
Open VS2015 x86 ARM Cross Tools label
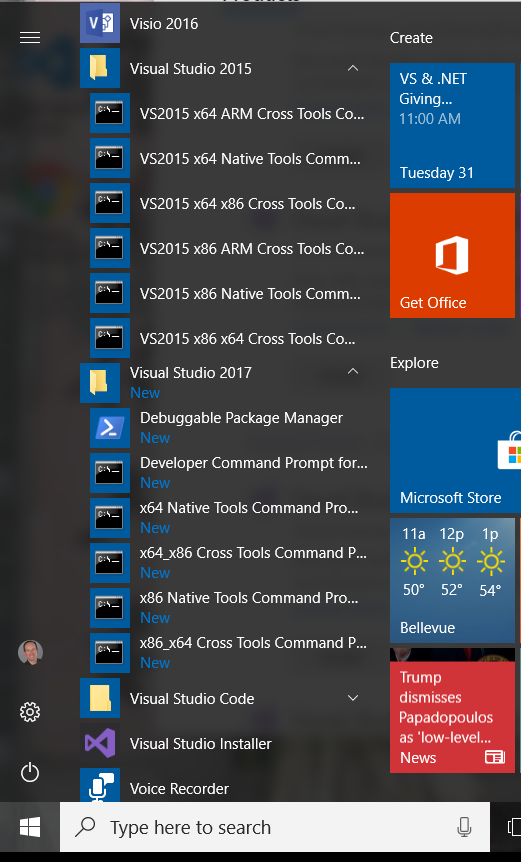click(252, 248)
